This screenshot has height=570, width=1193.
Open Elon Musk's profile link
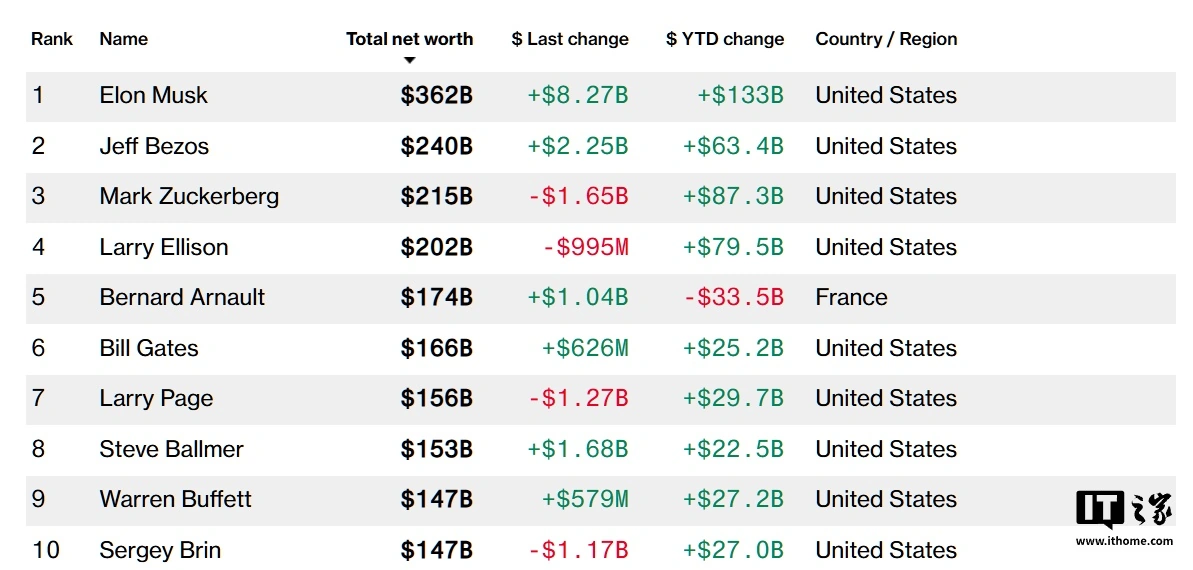coord(154,96)
